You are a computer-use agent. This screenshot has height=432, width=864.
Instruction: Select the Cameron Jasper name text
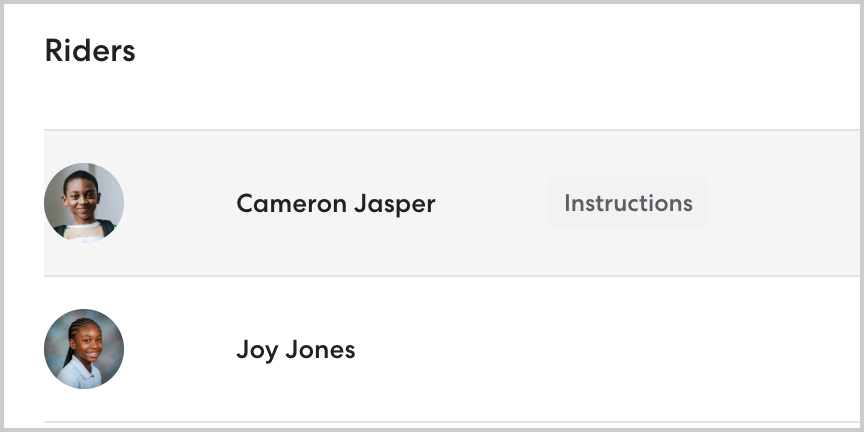pos(335,204)
